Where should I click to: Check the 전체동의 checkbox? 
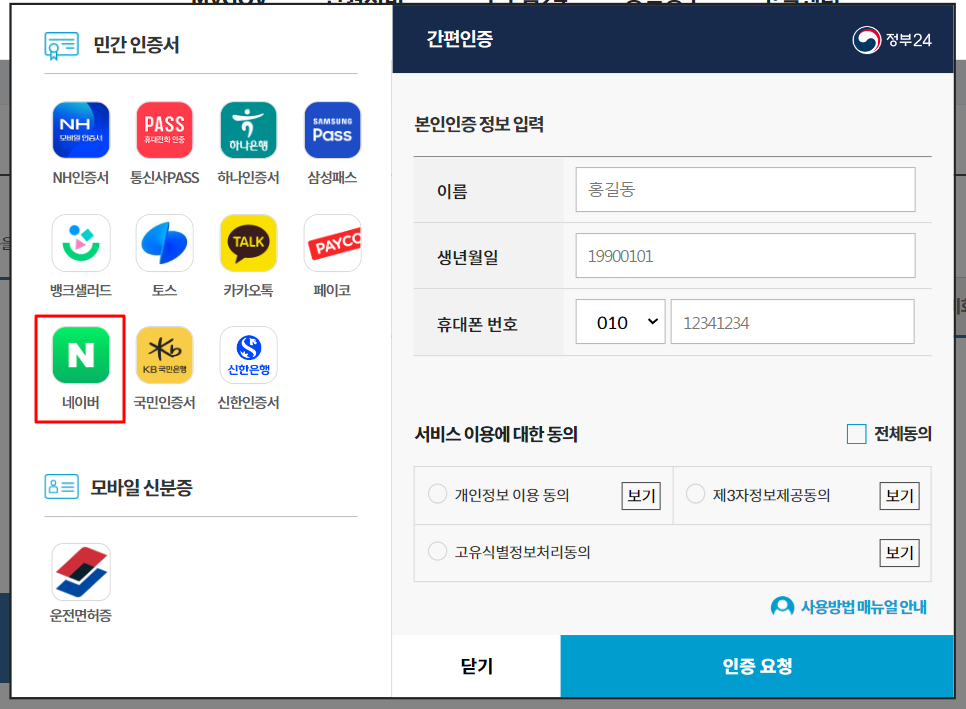pyautogui.click(x=856, y=434)
